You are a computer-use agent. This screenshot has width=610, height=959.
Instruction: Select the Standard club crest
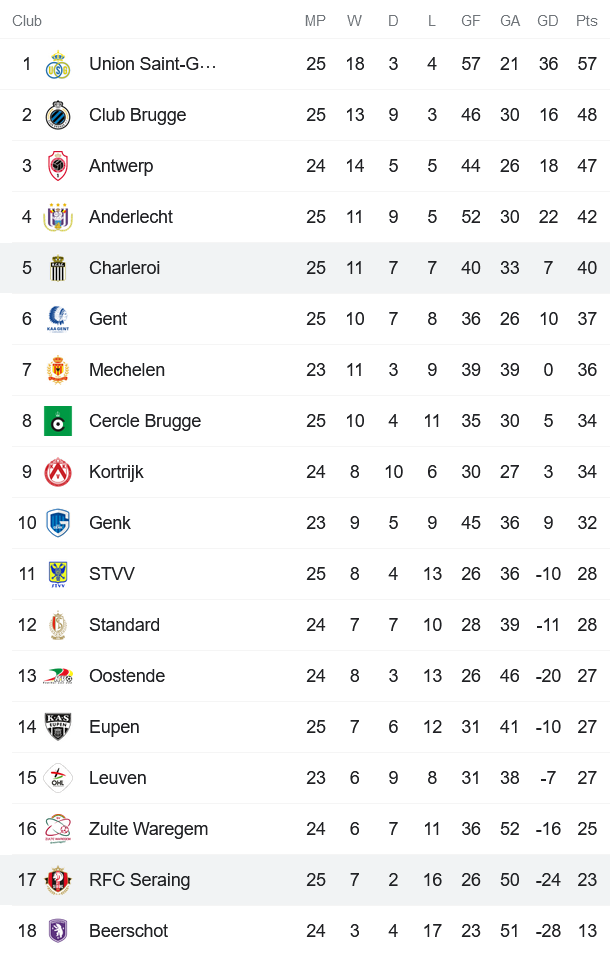(58, 624)
